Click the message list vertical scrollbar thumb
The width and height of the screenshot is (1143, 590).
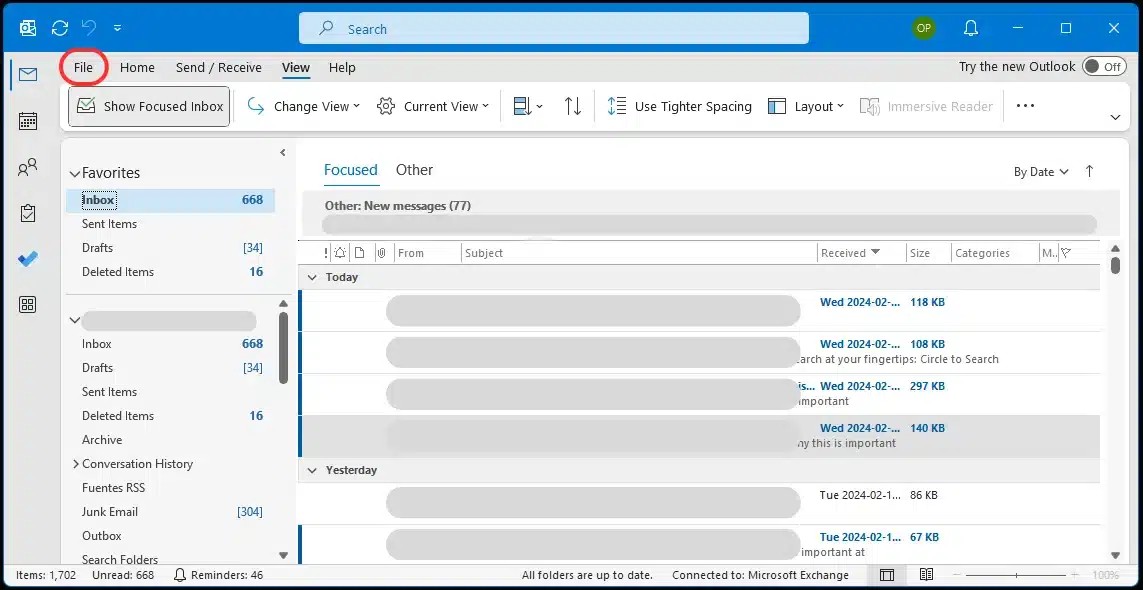pyautogui.click(x=1115, y=265)
